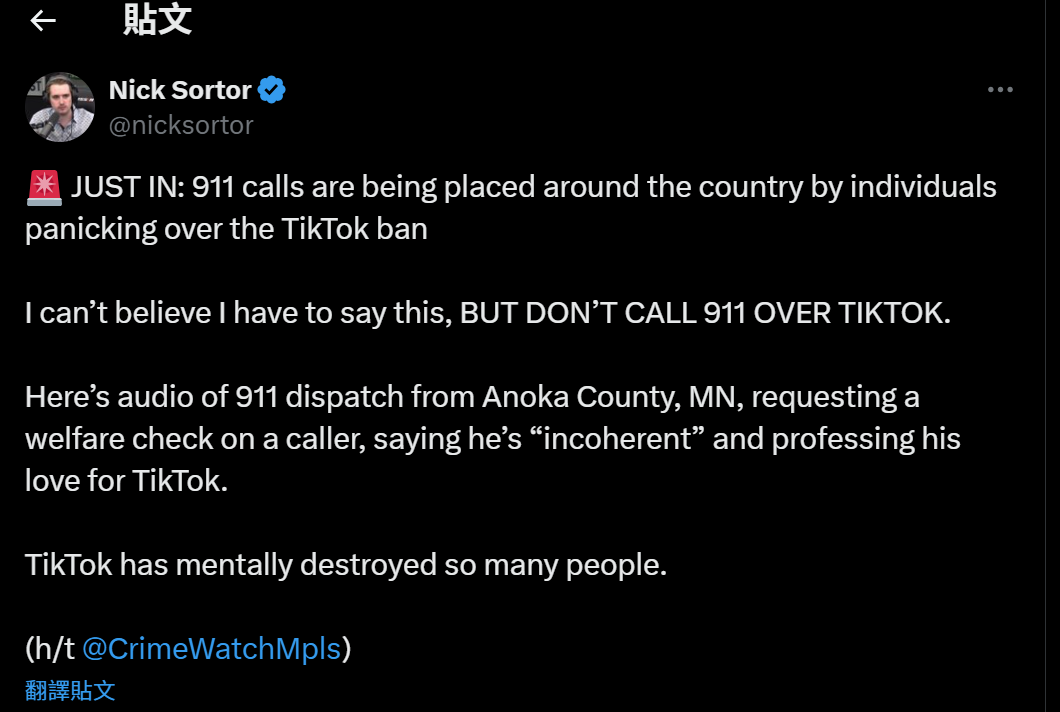The width and height of the screenshot is (1060, 712).
Task: Click the words "Anoka County, MN"
Action: [607, 397]
